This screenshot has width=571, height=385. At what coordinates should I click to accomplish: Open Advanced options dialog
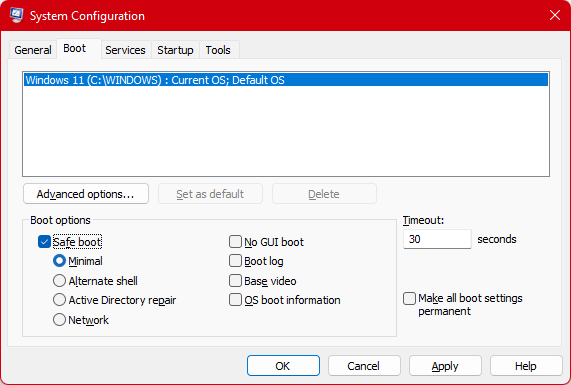[x=86, y=194]
